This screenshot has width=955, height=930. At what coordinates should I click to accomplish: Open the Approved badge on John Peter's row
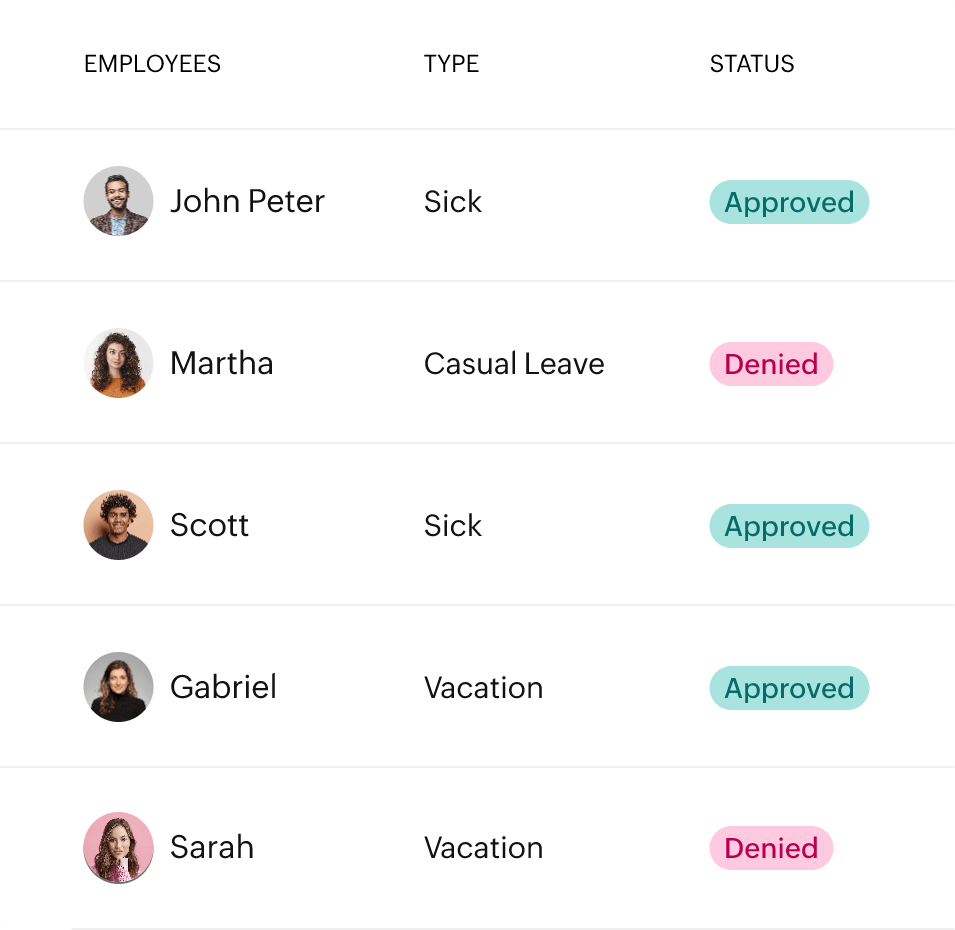pyautogui.click(x=789, y=202)
